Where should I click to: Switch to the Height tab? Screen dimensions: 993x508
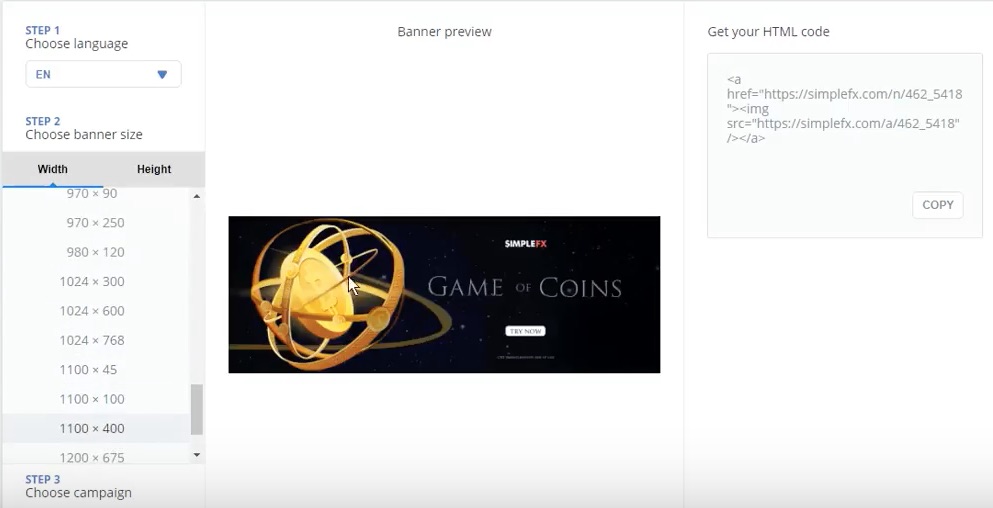pos(154,169)
